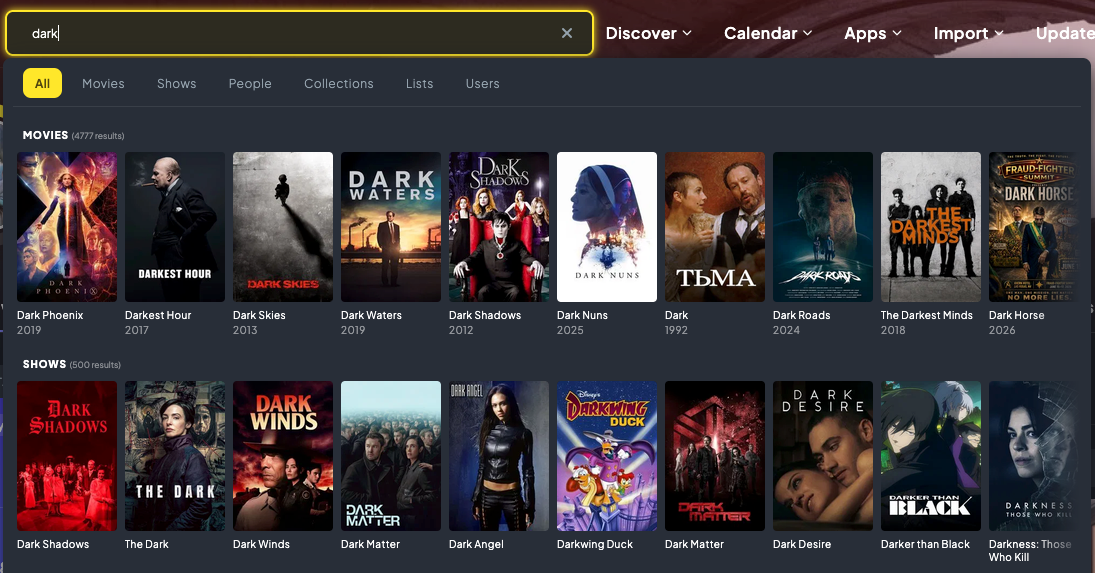1095x573 pixels.
Task: Click the 'Darker than Black' title text
Action: click(x=925, y=544)
